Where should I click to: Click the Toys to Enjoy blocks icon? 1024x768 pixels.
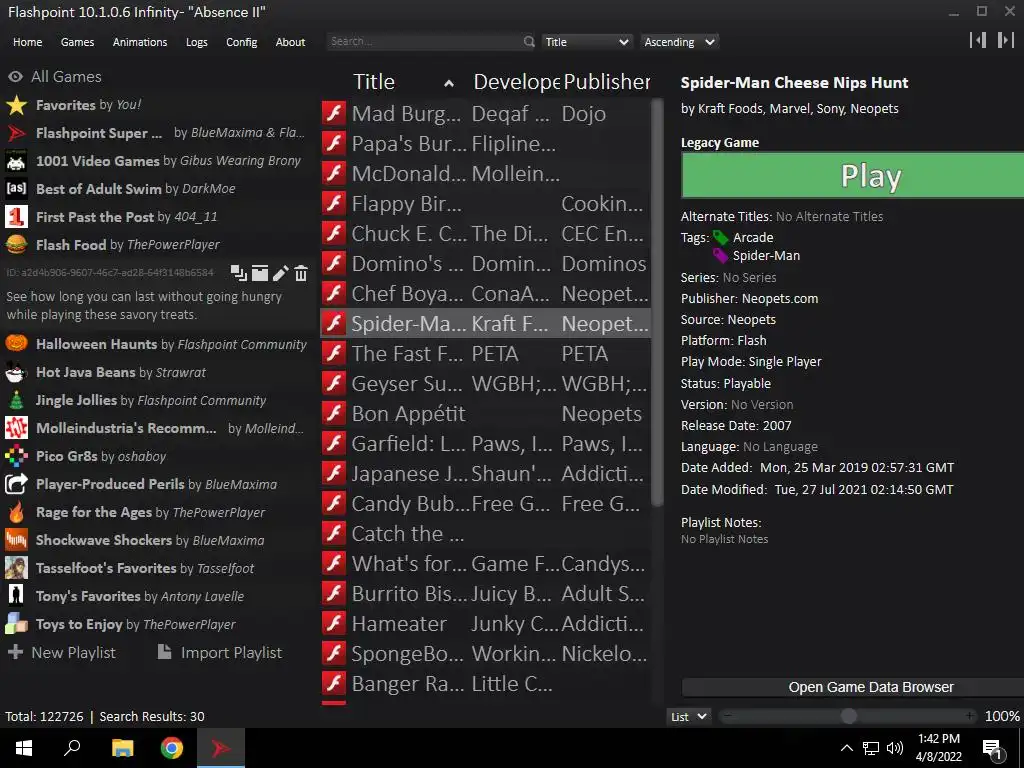16,624
